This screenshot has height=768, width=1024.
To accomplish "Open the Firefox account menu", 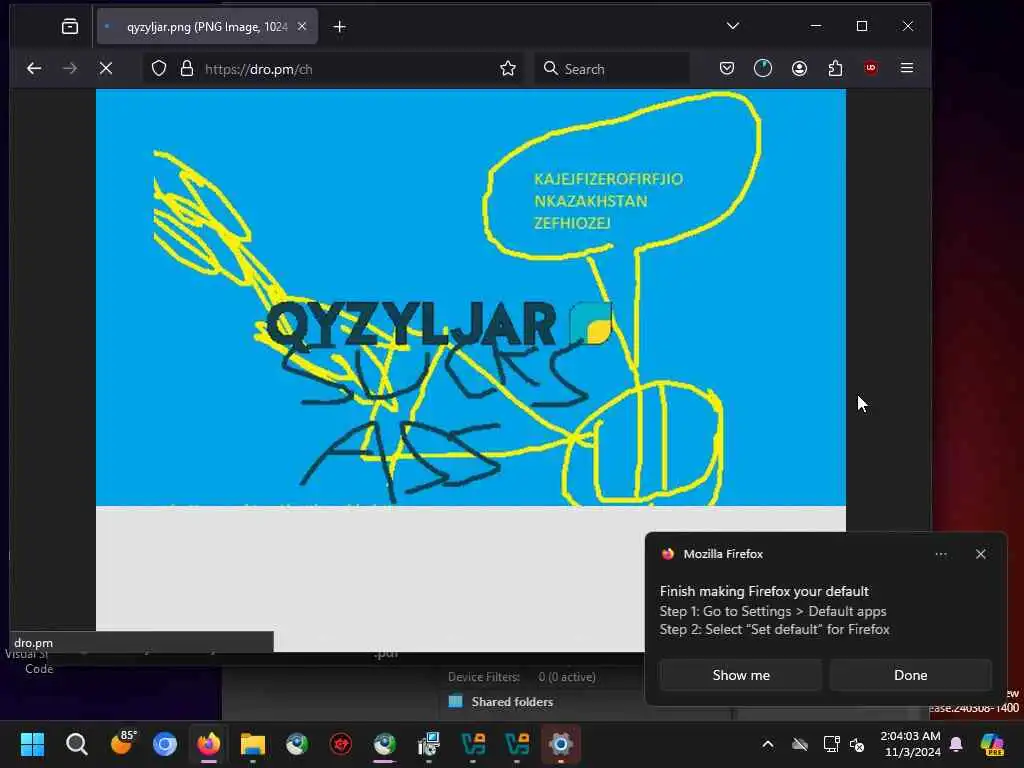I will pos(799,69).
